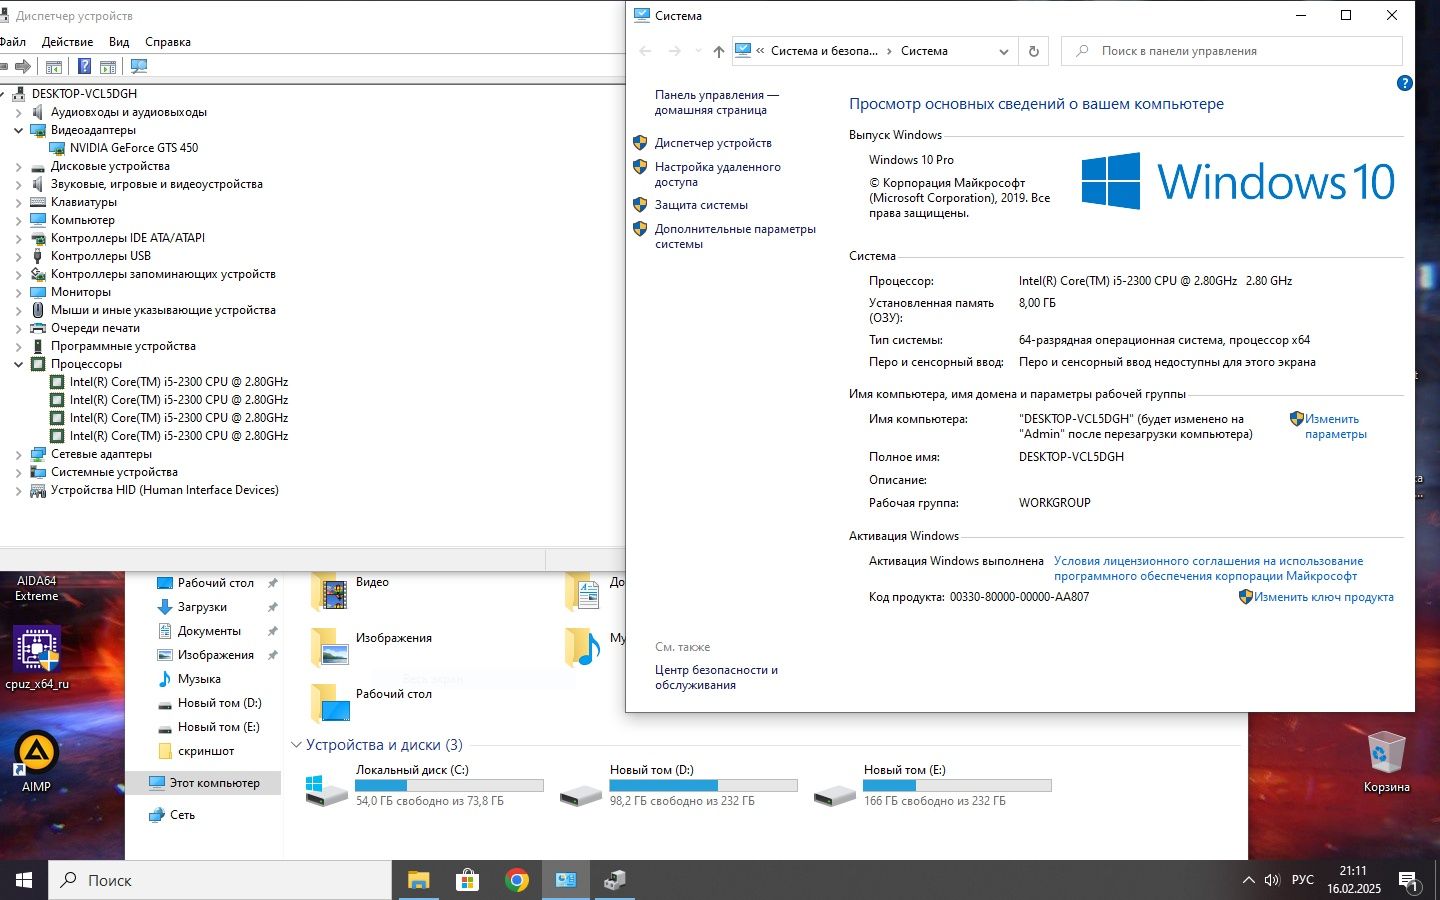Click the volume icon in system tray
The height and width of the screenshot is (900, 1440).
click(1272, 880)
